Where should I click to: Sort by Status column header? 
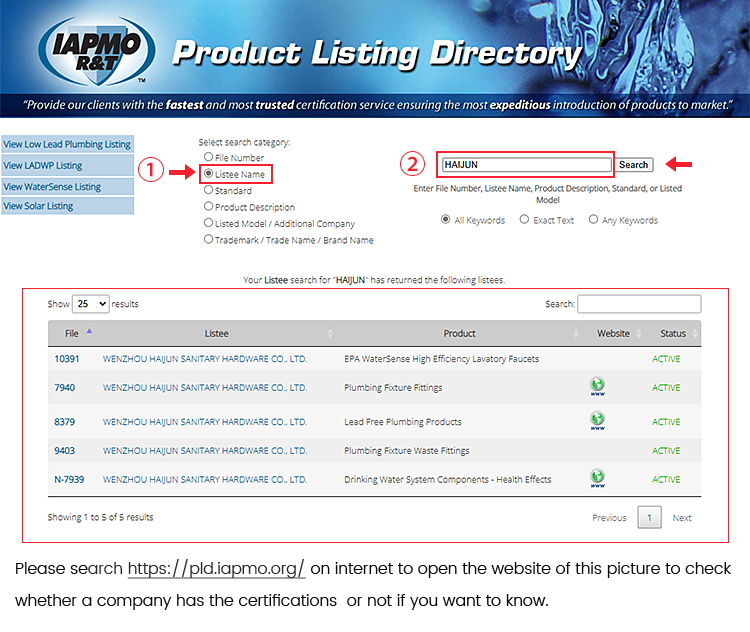[x=673, y=333]
